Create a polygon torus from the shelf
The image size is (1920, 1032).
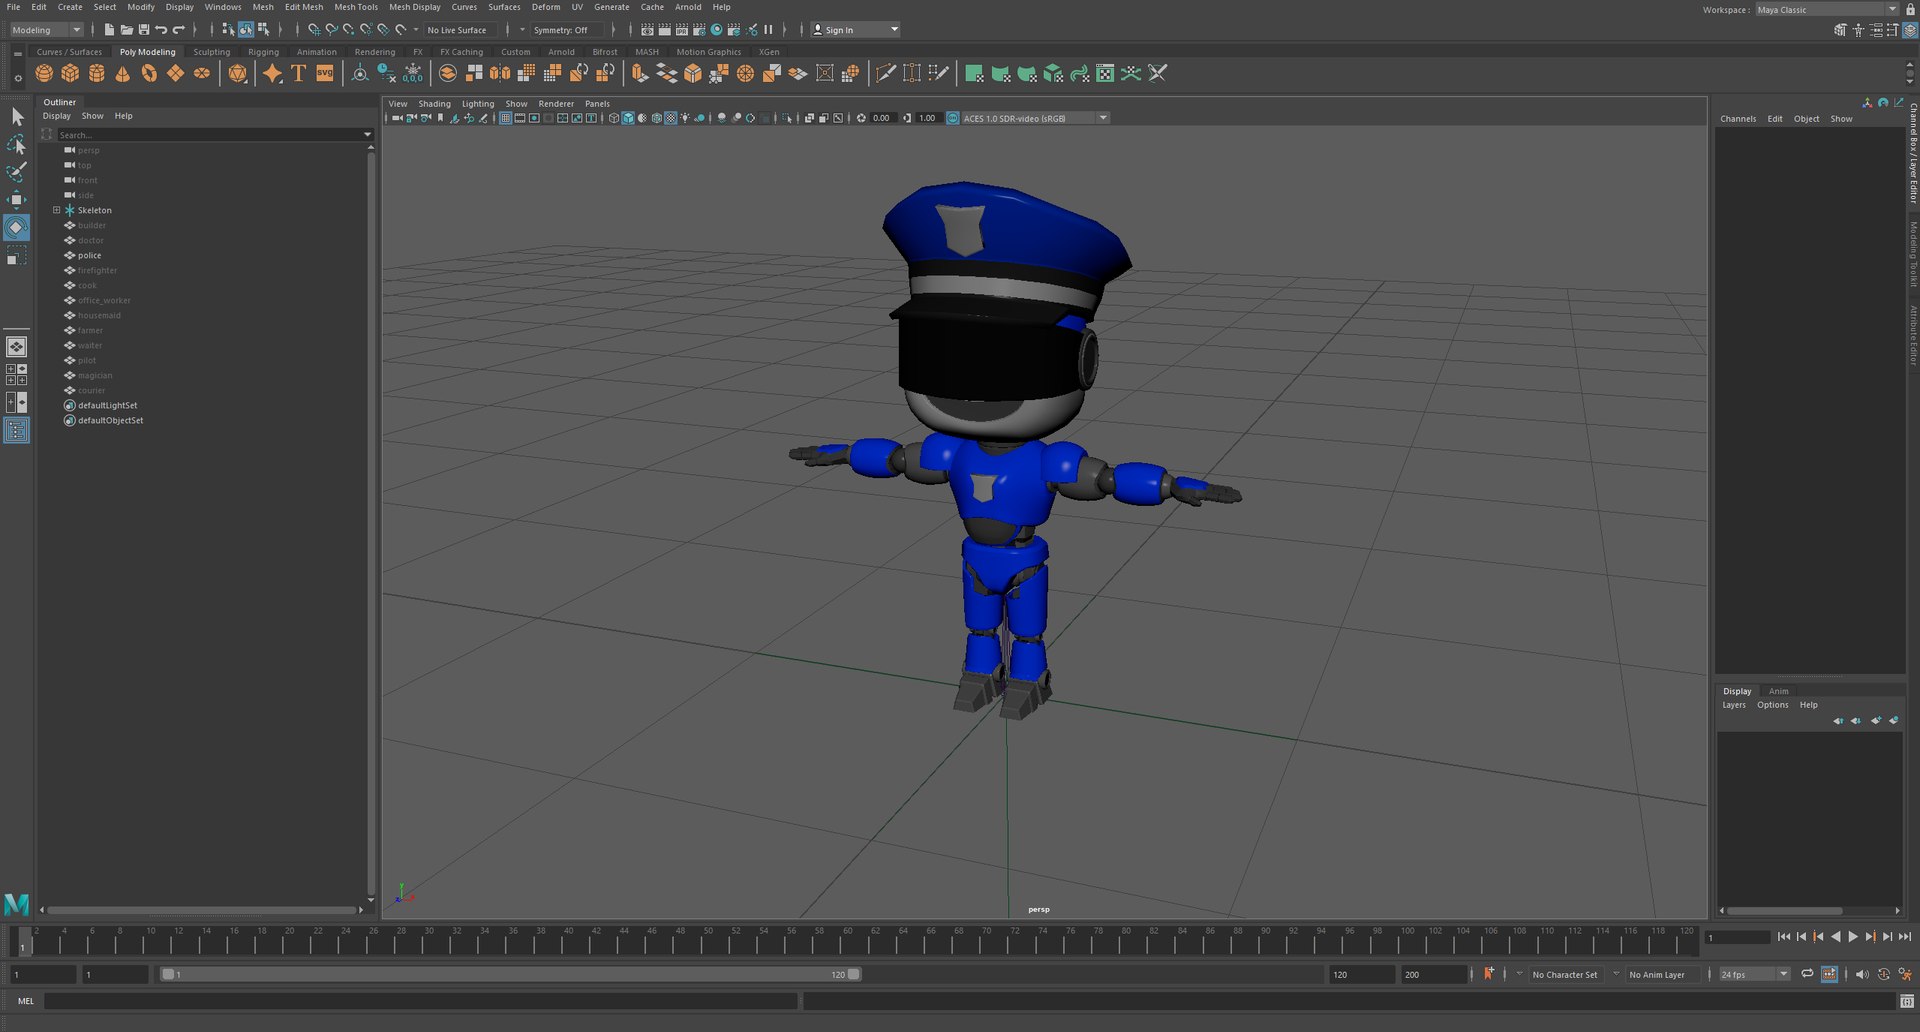pos(149,73)
